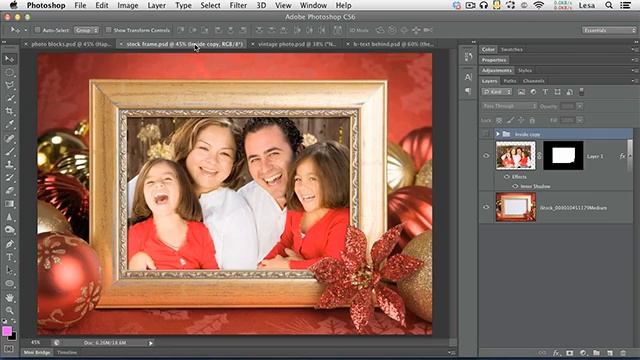Select the Quick Selection tool
640x360 pixels.
9,98
